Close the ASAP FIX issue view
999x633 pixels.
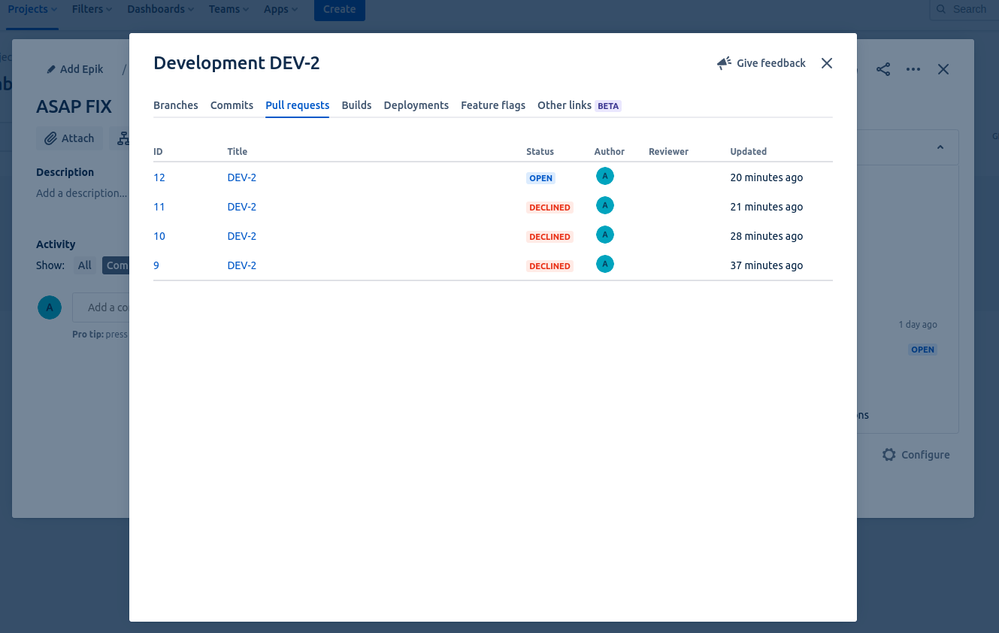coord(943,69)
